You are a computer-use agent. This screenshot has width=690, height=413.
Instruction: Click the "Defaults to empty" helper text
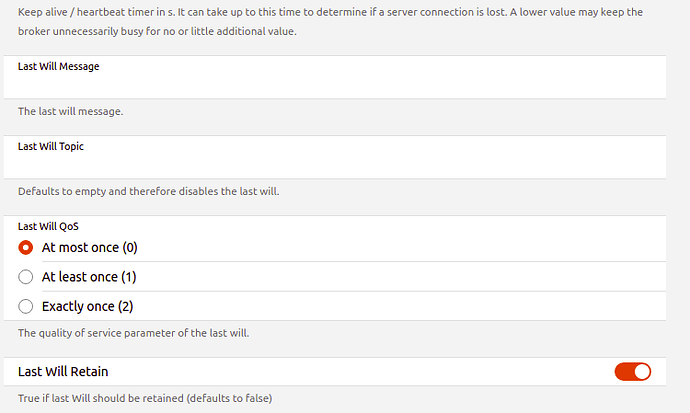tap(148, 191)
